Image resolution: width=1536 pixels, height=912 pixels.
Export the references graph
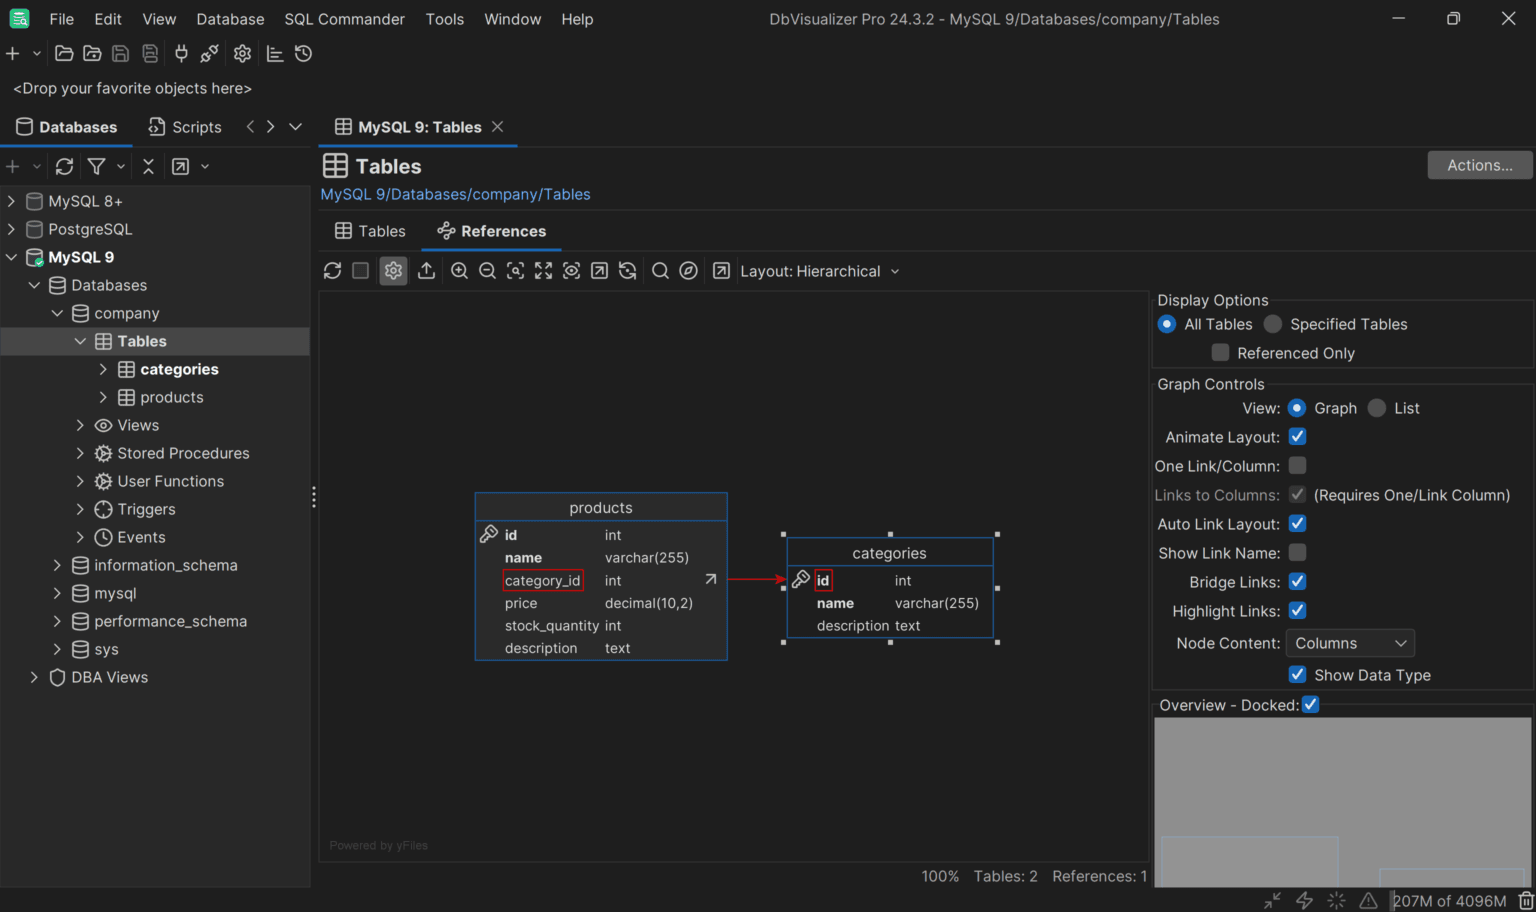point(426,271)
